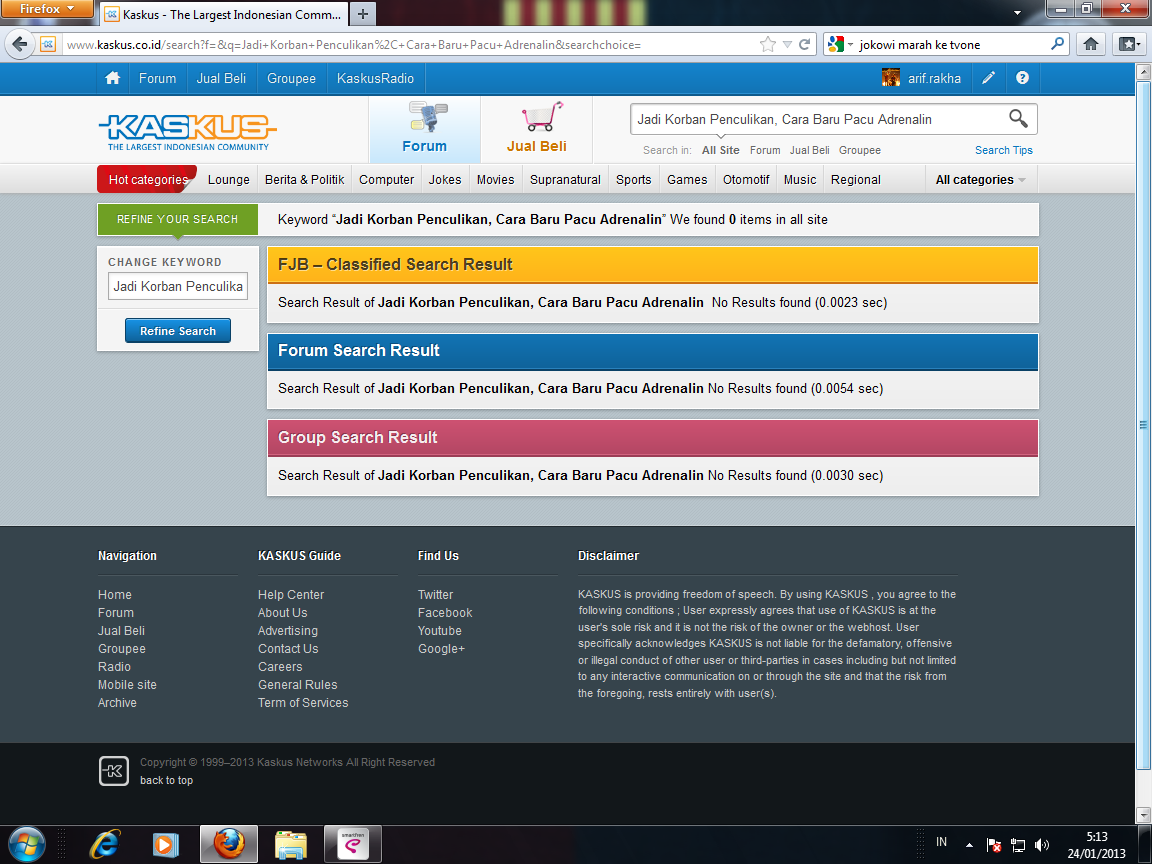This screenshot has height=864, width=1152.
Task: Reload the page with the refresh icon
Action: (x=804, y=45)
